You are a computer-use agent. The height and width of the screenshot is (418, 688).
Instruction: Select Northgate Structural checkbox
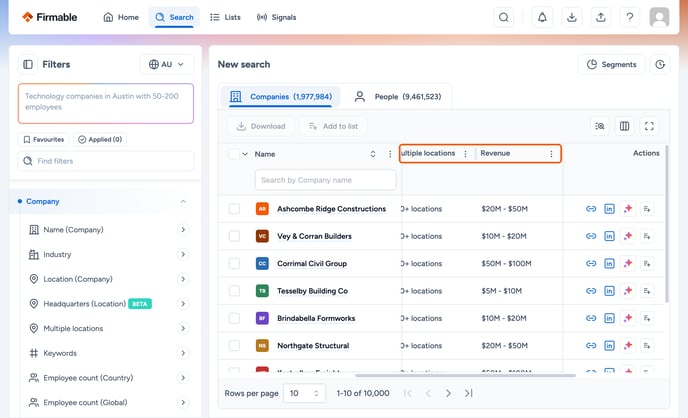pyautogui.click(x=234, y=346)
